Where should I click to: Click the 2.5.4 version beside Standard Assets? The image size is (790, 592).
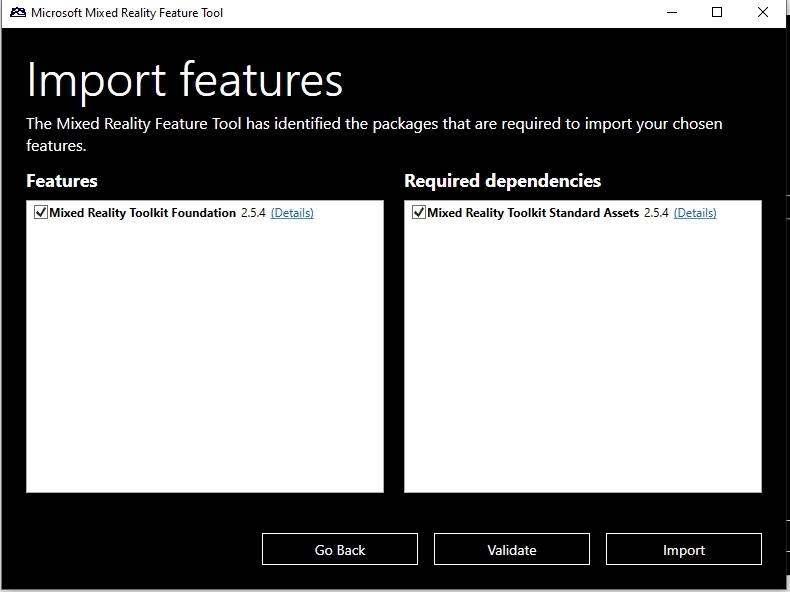(656, 213)
